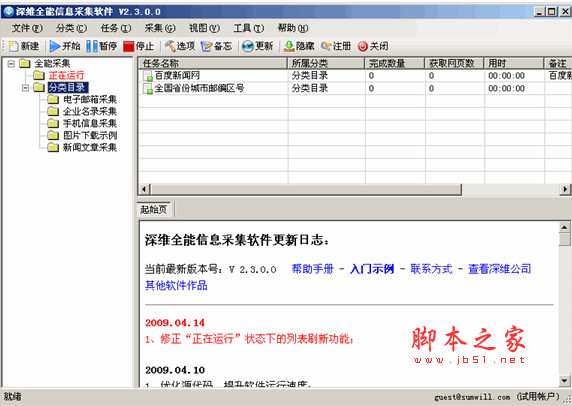Select the 全能采集 root folder
Image resolution: width=572 pixels, height=406 pixels.
coord(52,63)
